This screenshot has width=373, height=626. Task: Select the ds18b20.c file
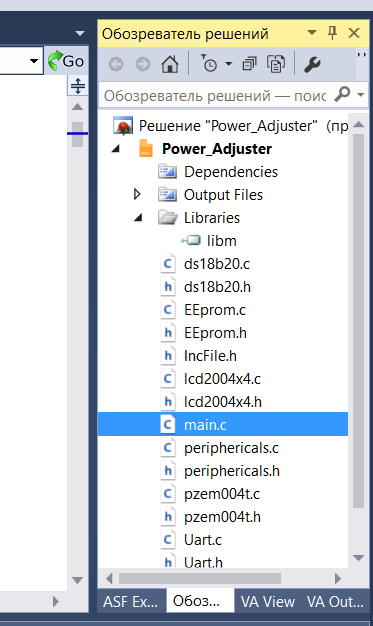click(217, 264)
